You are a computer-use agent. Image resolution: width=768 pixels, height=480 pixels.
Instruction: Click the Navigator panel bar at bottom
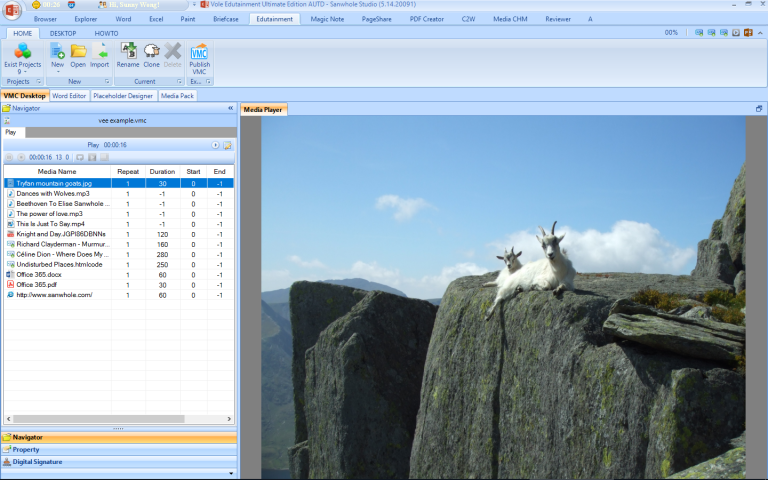(119, 437)
